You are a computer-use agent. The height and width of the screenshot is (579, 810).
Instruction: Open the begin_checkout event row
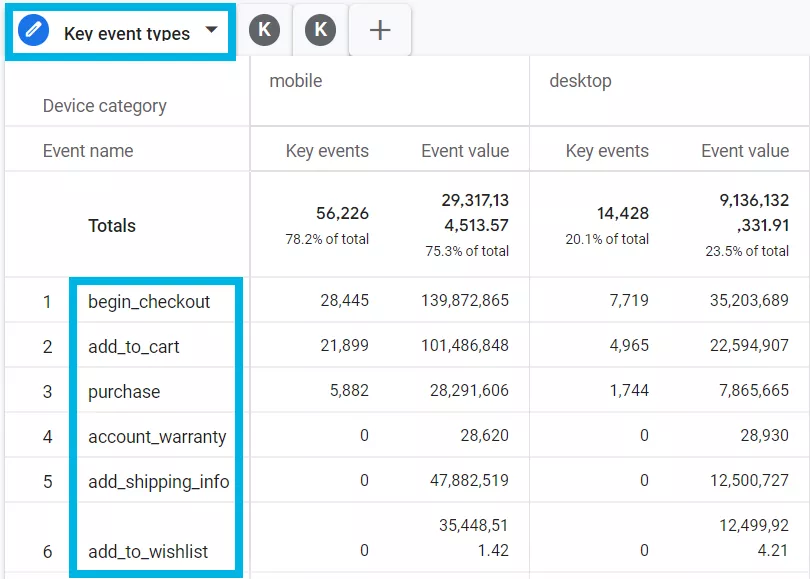point(149,302)
